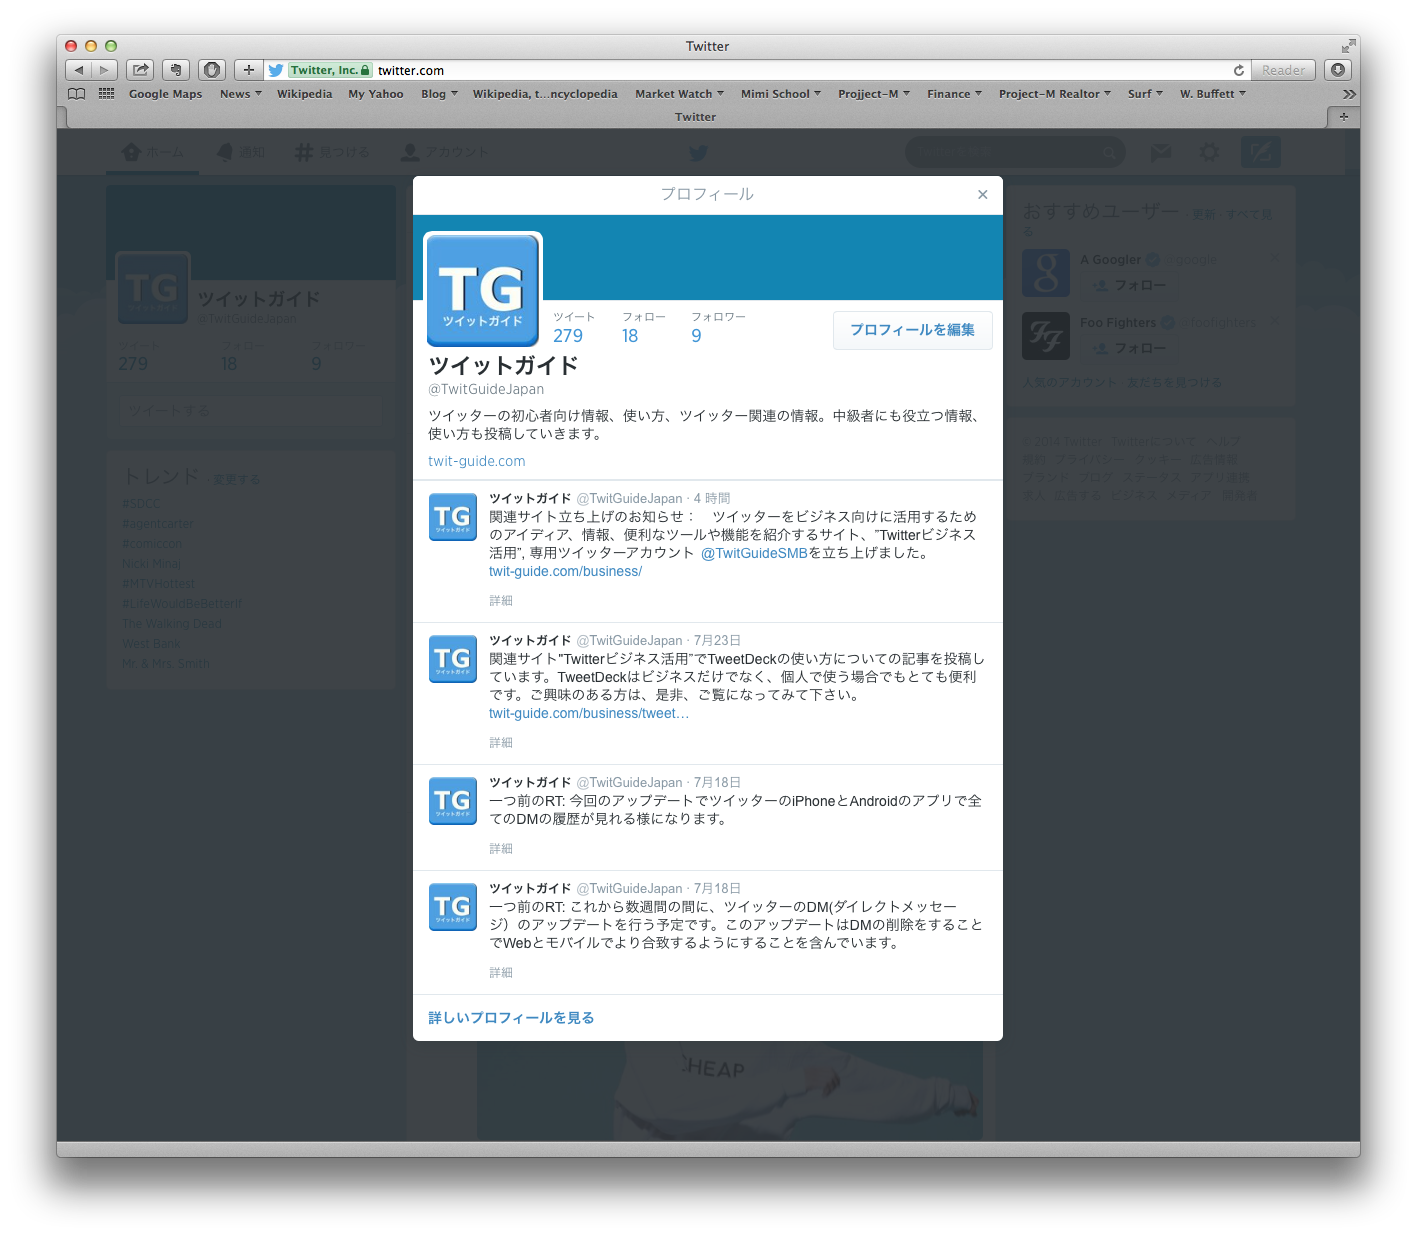Click A Googler avatar thumbnail
This screenshot has height=1236, width=1417.
point(1046,273)
